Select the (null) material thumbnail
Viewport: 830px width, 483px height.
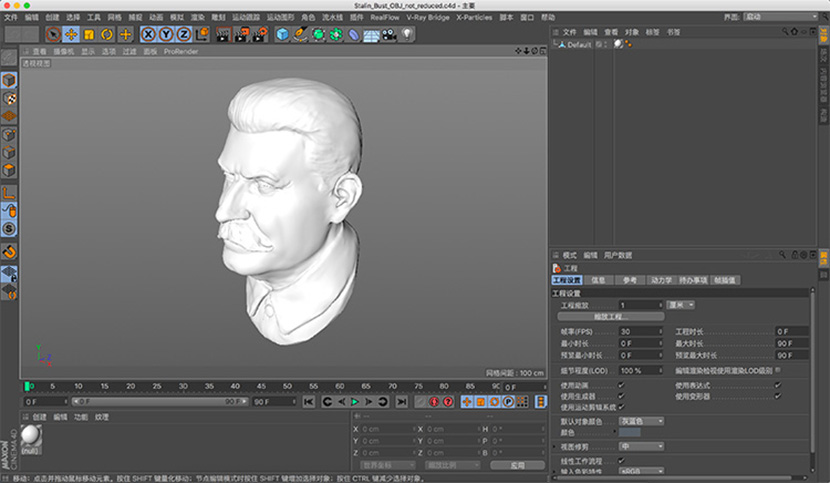click(30, 439)
